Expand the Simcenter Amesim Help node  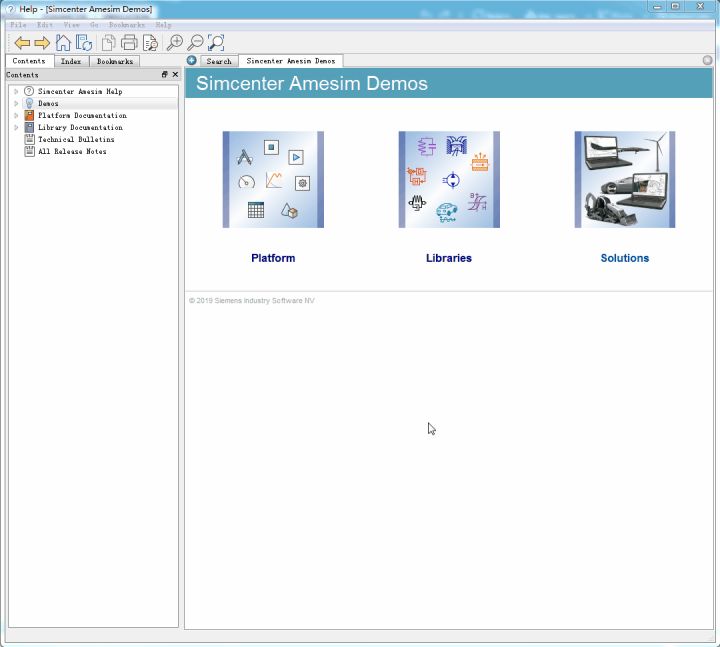[x=16, y=91]
